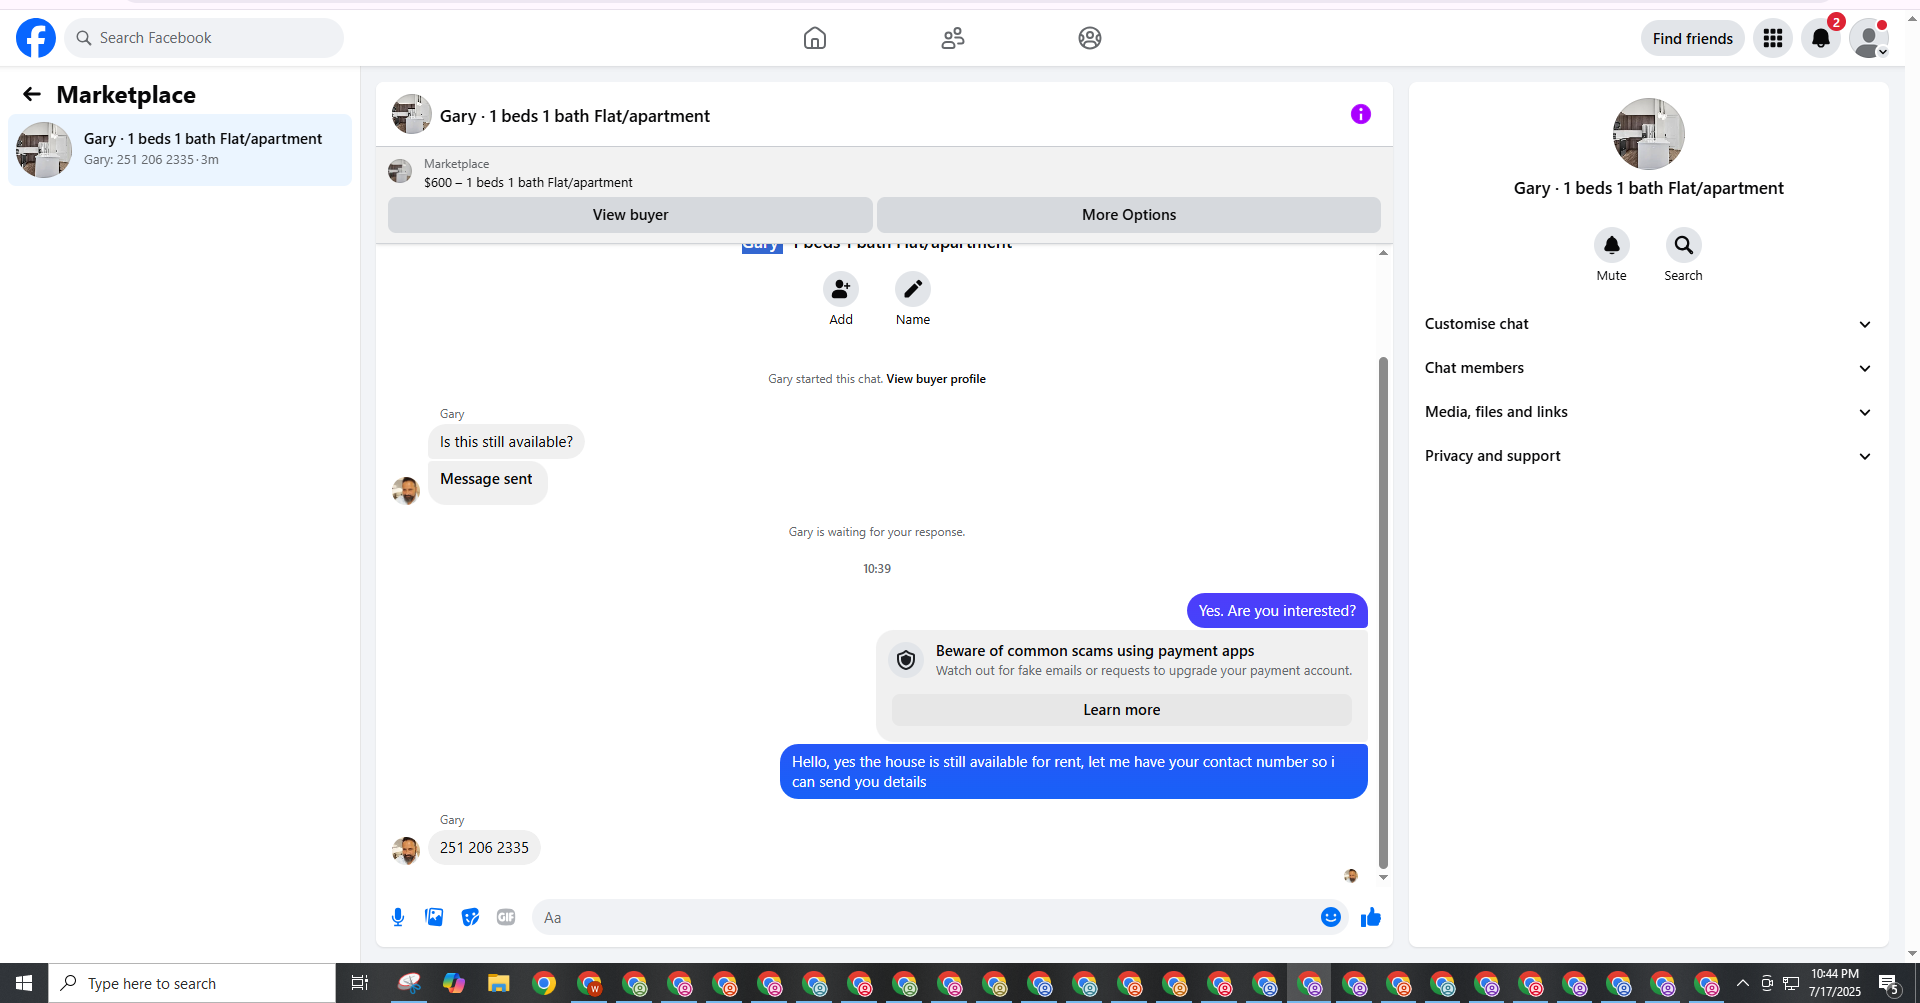Screen dimensions: 1920x1003
Task: Click the "$600 – 1 beds 1 bath Flat/apartment" listing text
Action: pos(528,182)
